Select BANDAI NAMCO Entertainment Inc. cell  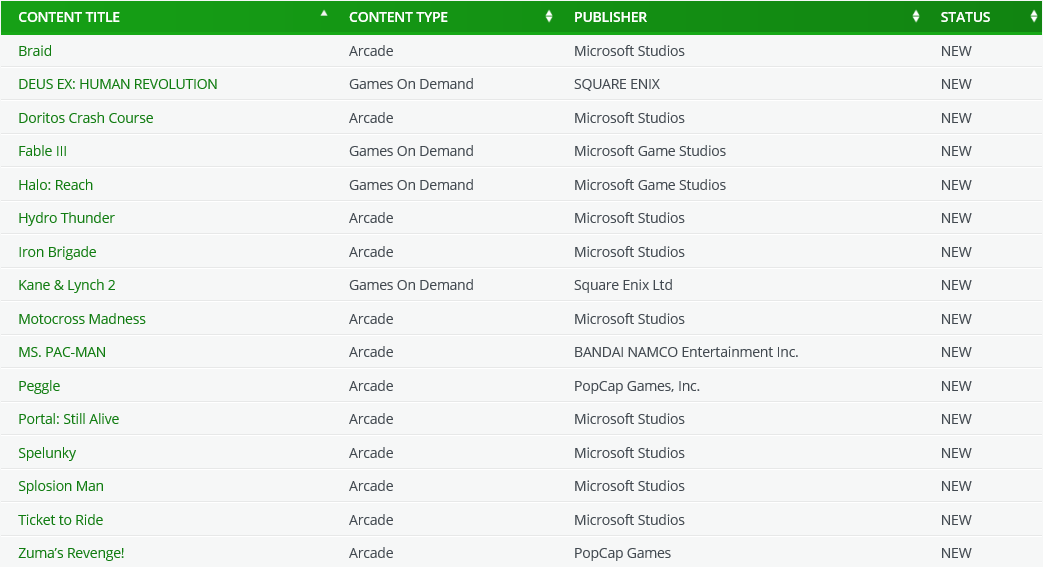point(686,352)
